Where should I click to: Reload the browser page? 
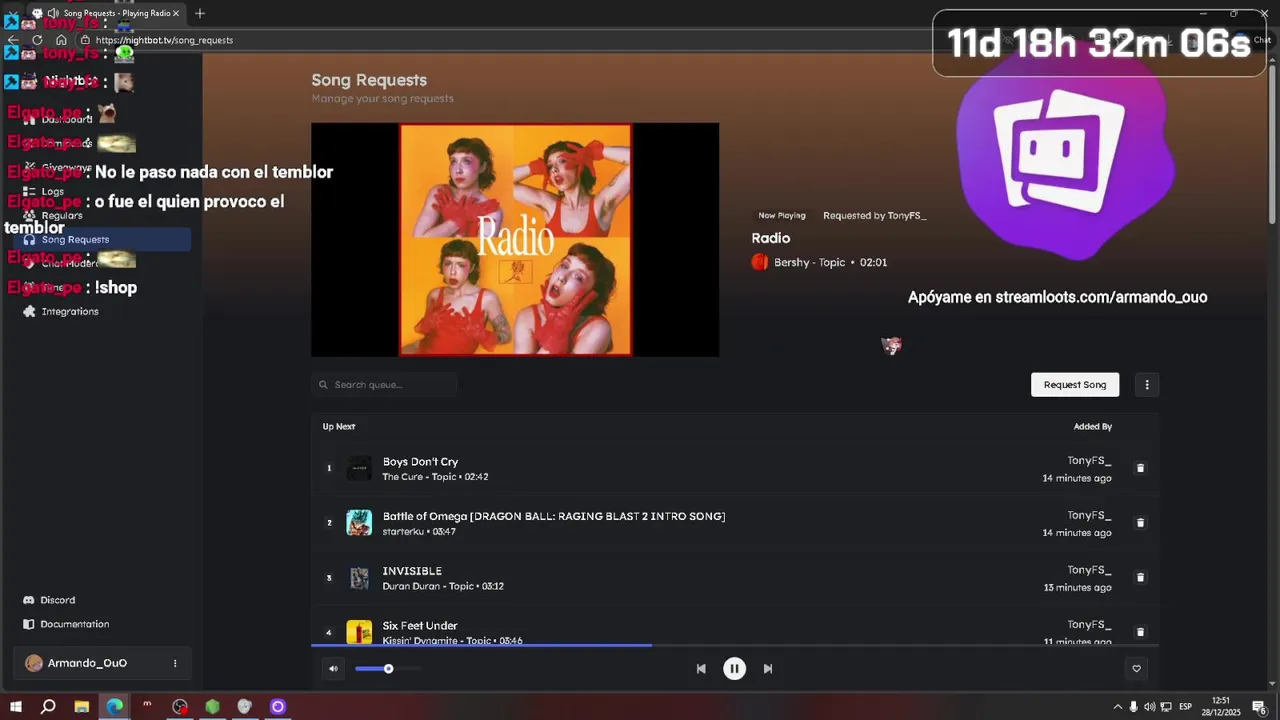point(37,40)
